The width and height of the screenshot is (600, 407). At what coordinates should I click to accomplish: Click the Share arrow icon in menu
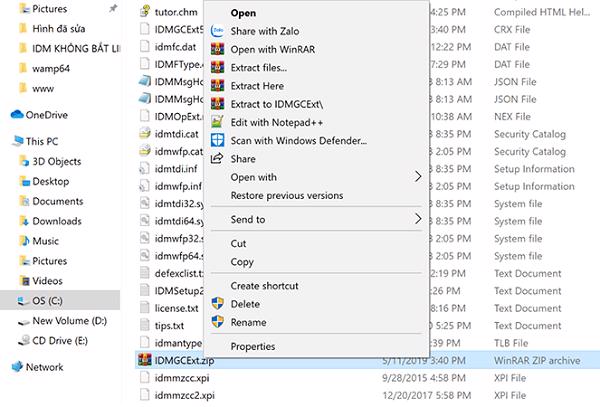click(217, 158)
